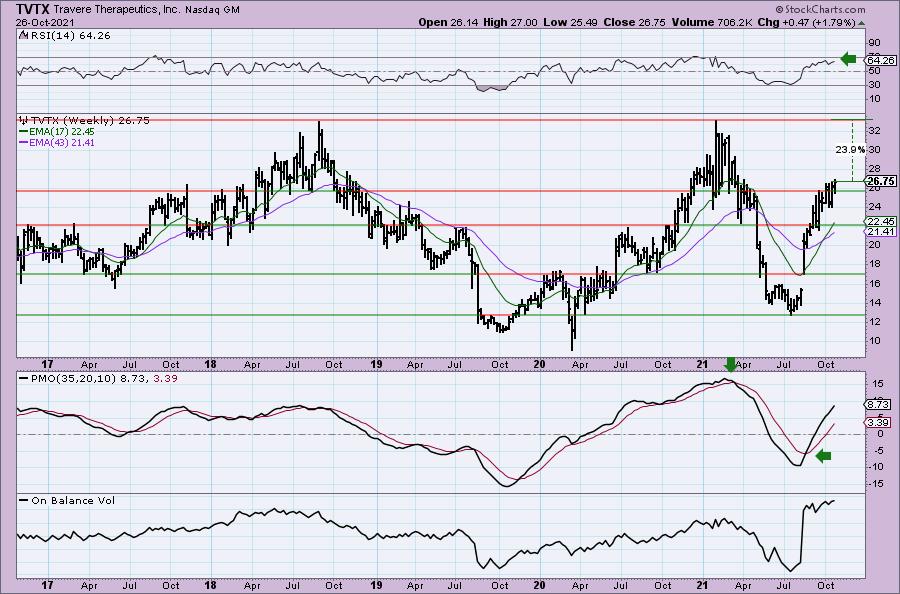Click the price bar icon beside TVTX (Weekly)
The height and width of the screenshot is (594, 900).
point(24,121)
